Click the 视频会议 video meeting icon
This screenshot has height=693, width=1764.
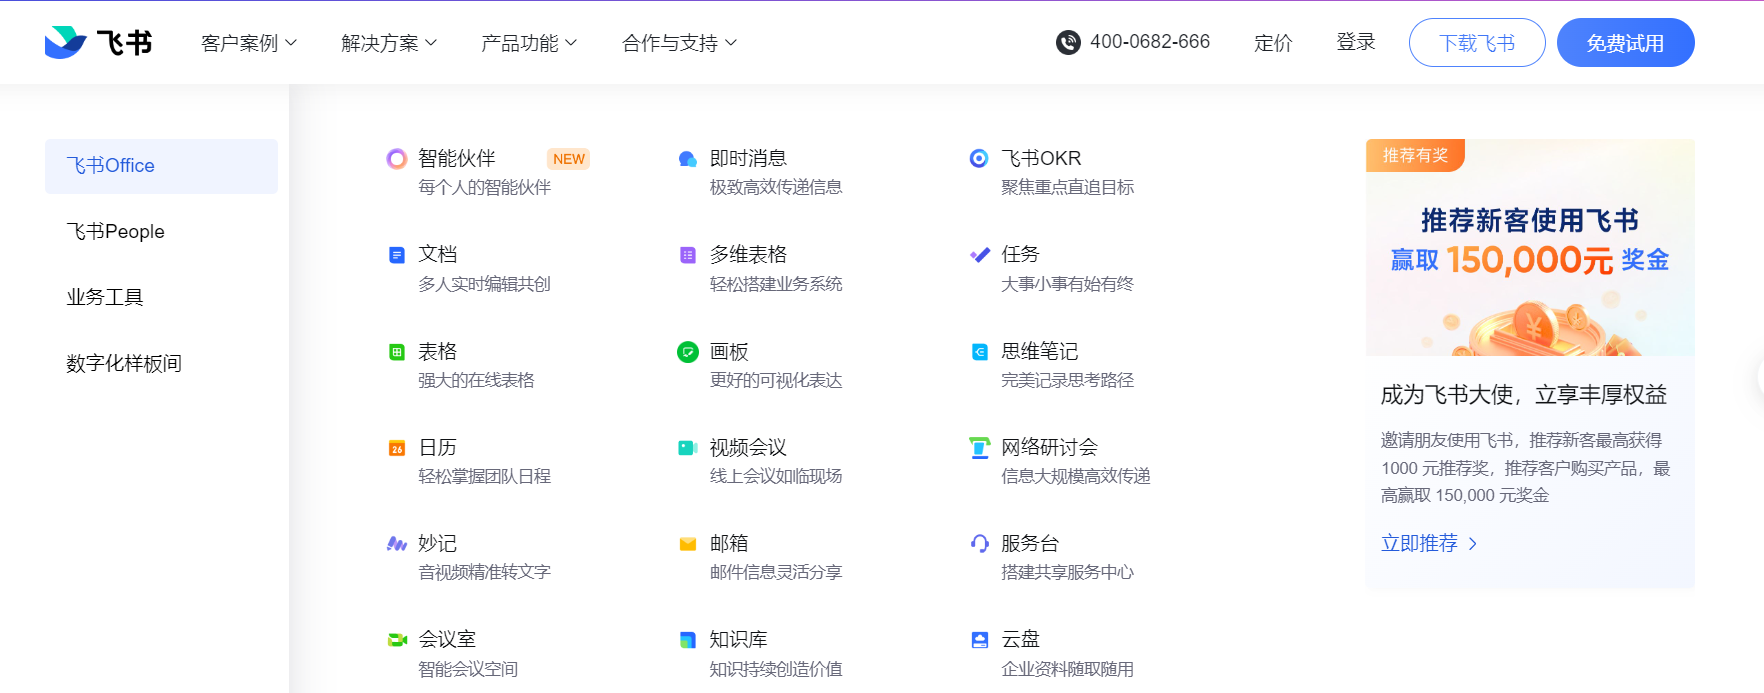tap(688, 448)
